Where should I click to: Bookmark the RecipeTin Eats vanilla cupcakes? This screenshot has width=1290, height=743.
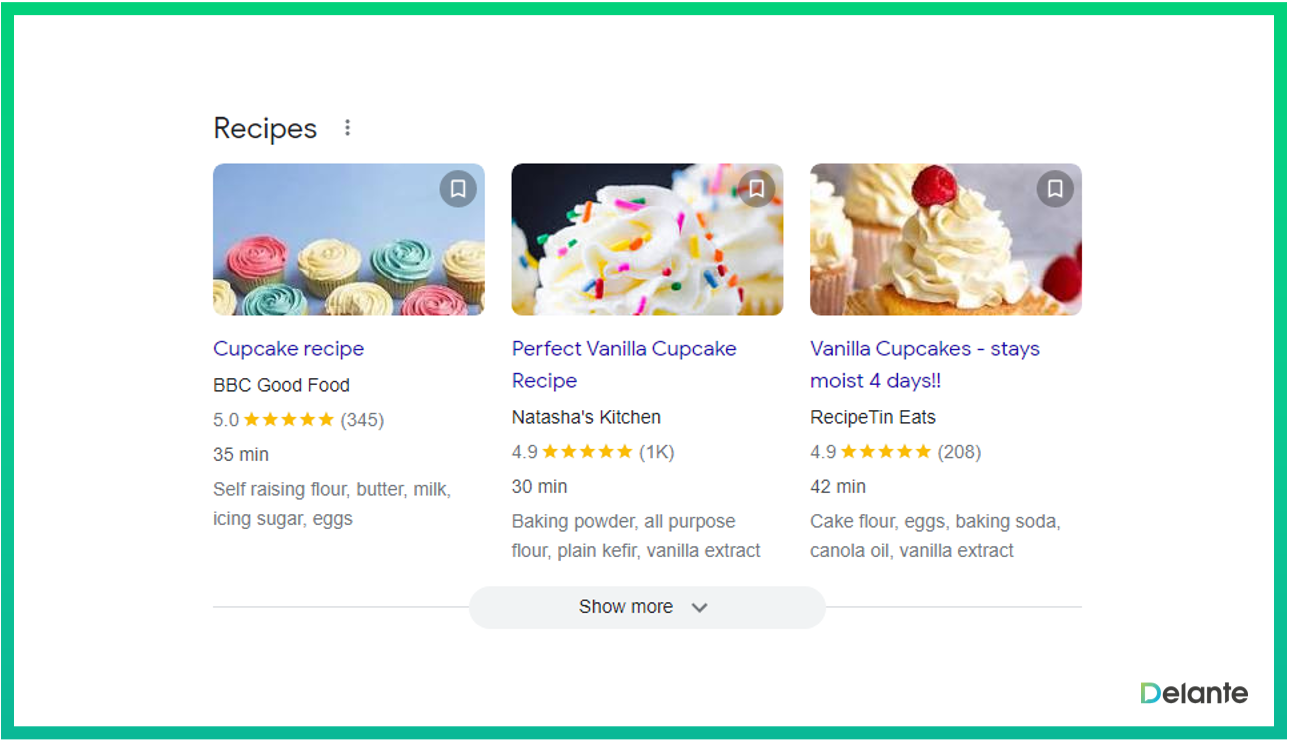pyautogui.click(x=1055, y=188)
